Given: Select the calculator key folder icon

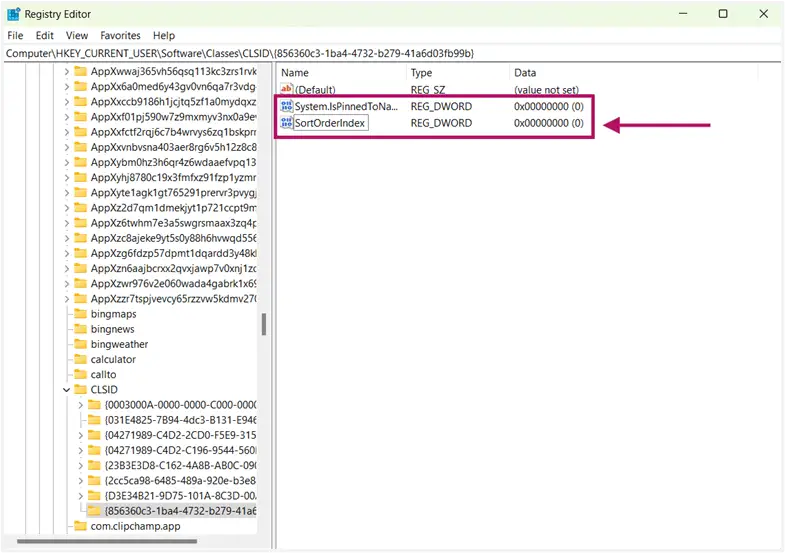Looking at the screenshot, I should click(x=80, y=359).
